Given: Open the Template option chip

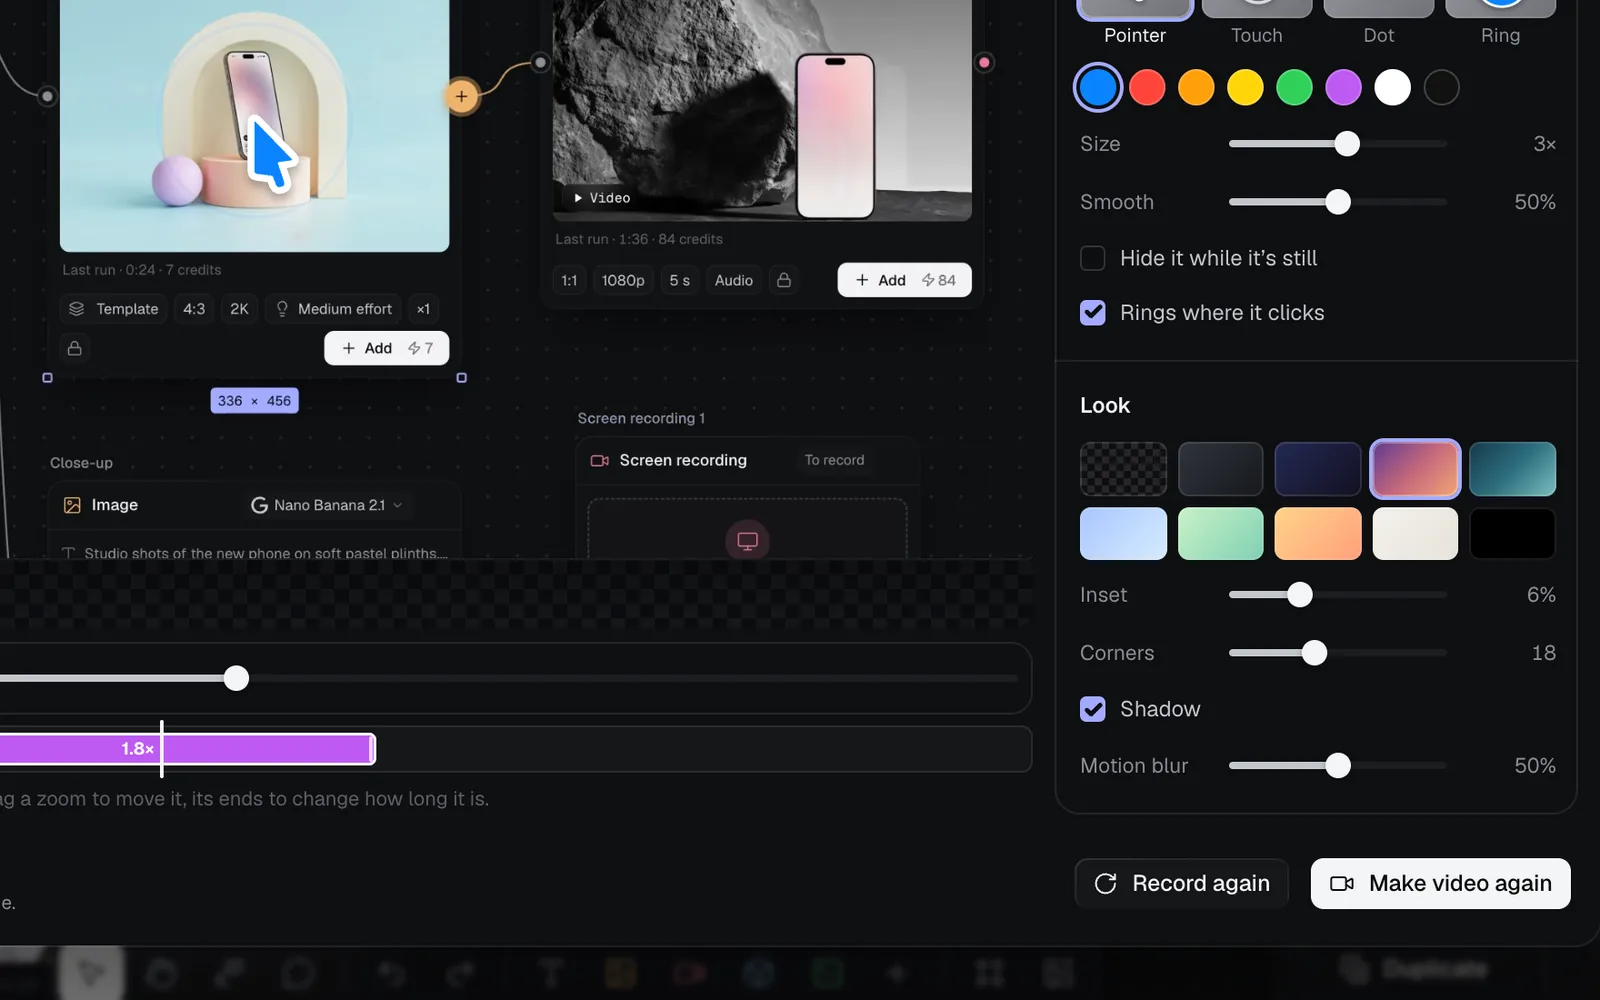Looking at the screenshot, I should (x=113, y=309).
